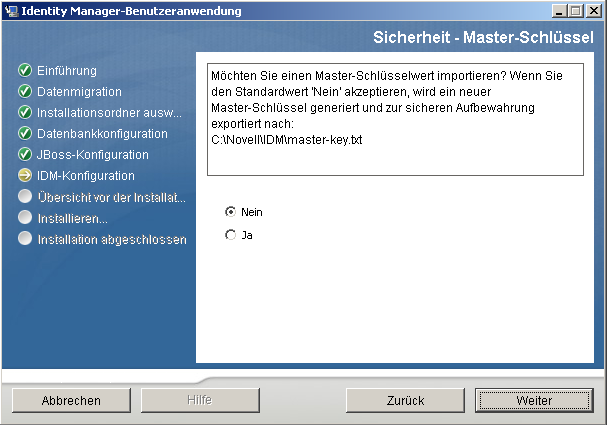Click the Weiter button

[534, 400]
